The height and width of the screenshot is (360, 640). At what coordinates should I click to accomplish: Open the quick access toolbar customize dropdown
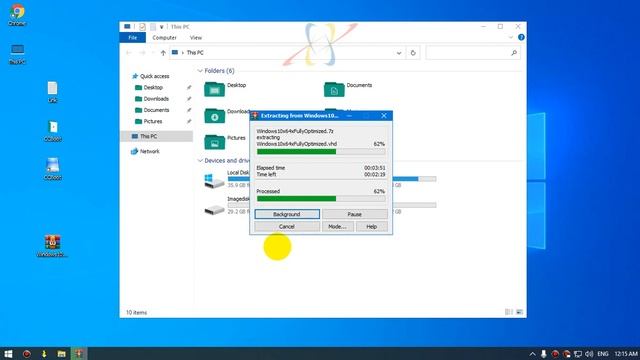162,27
